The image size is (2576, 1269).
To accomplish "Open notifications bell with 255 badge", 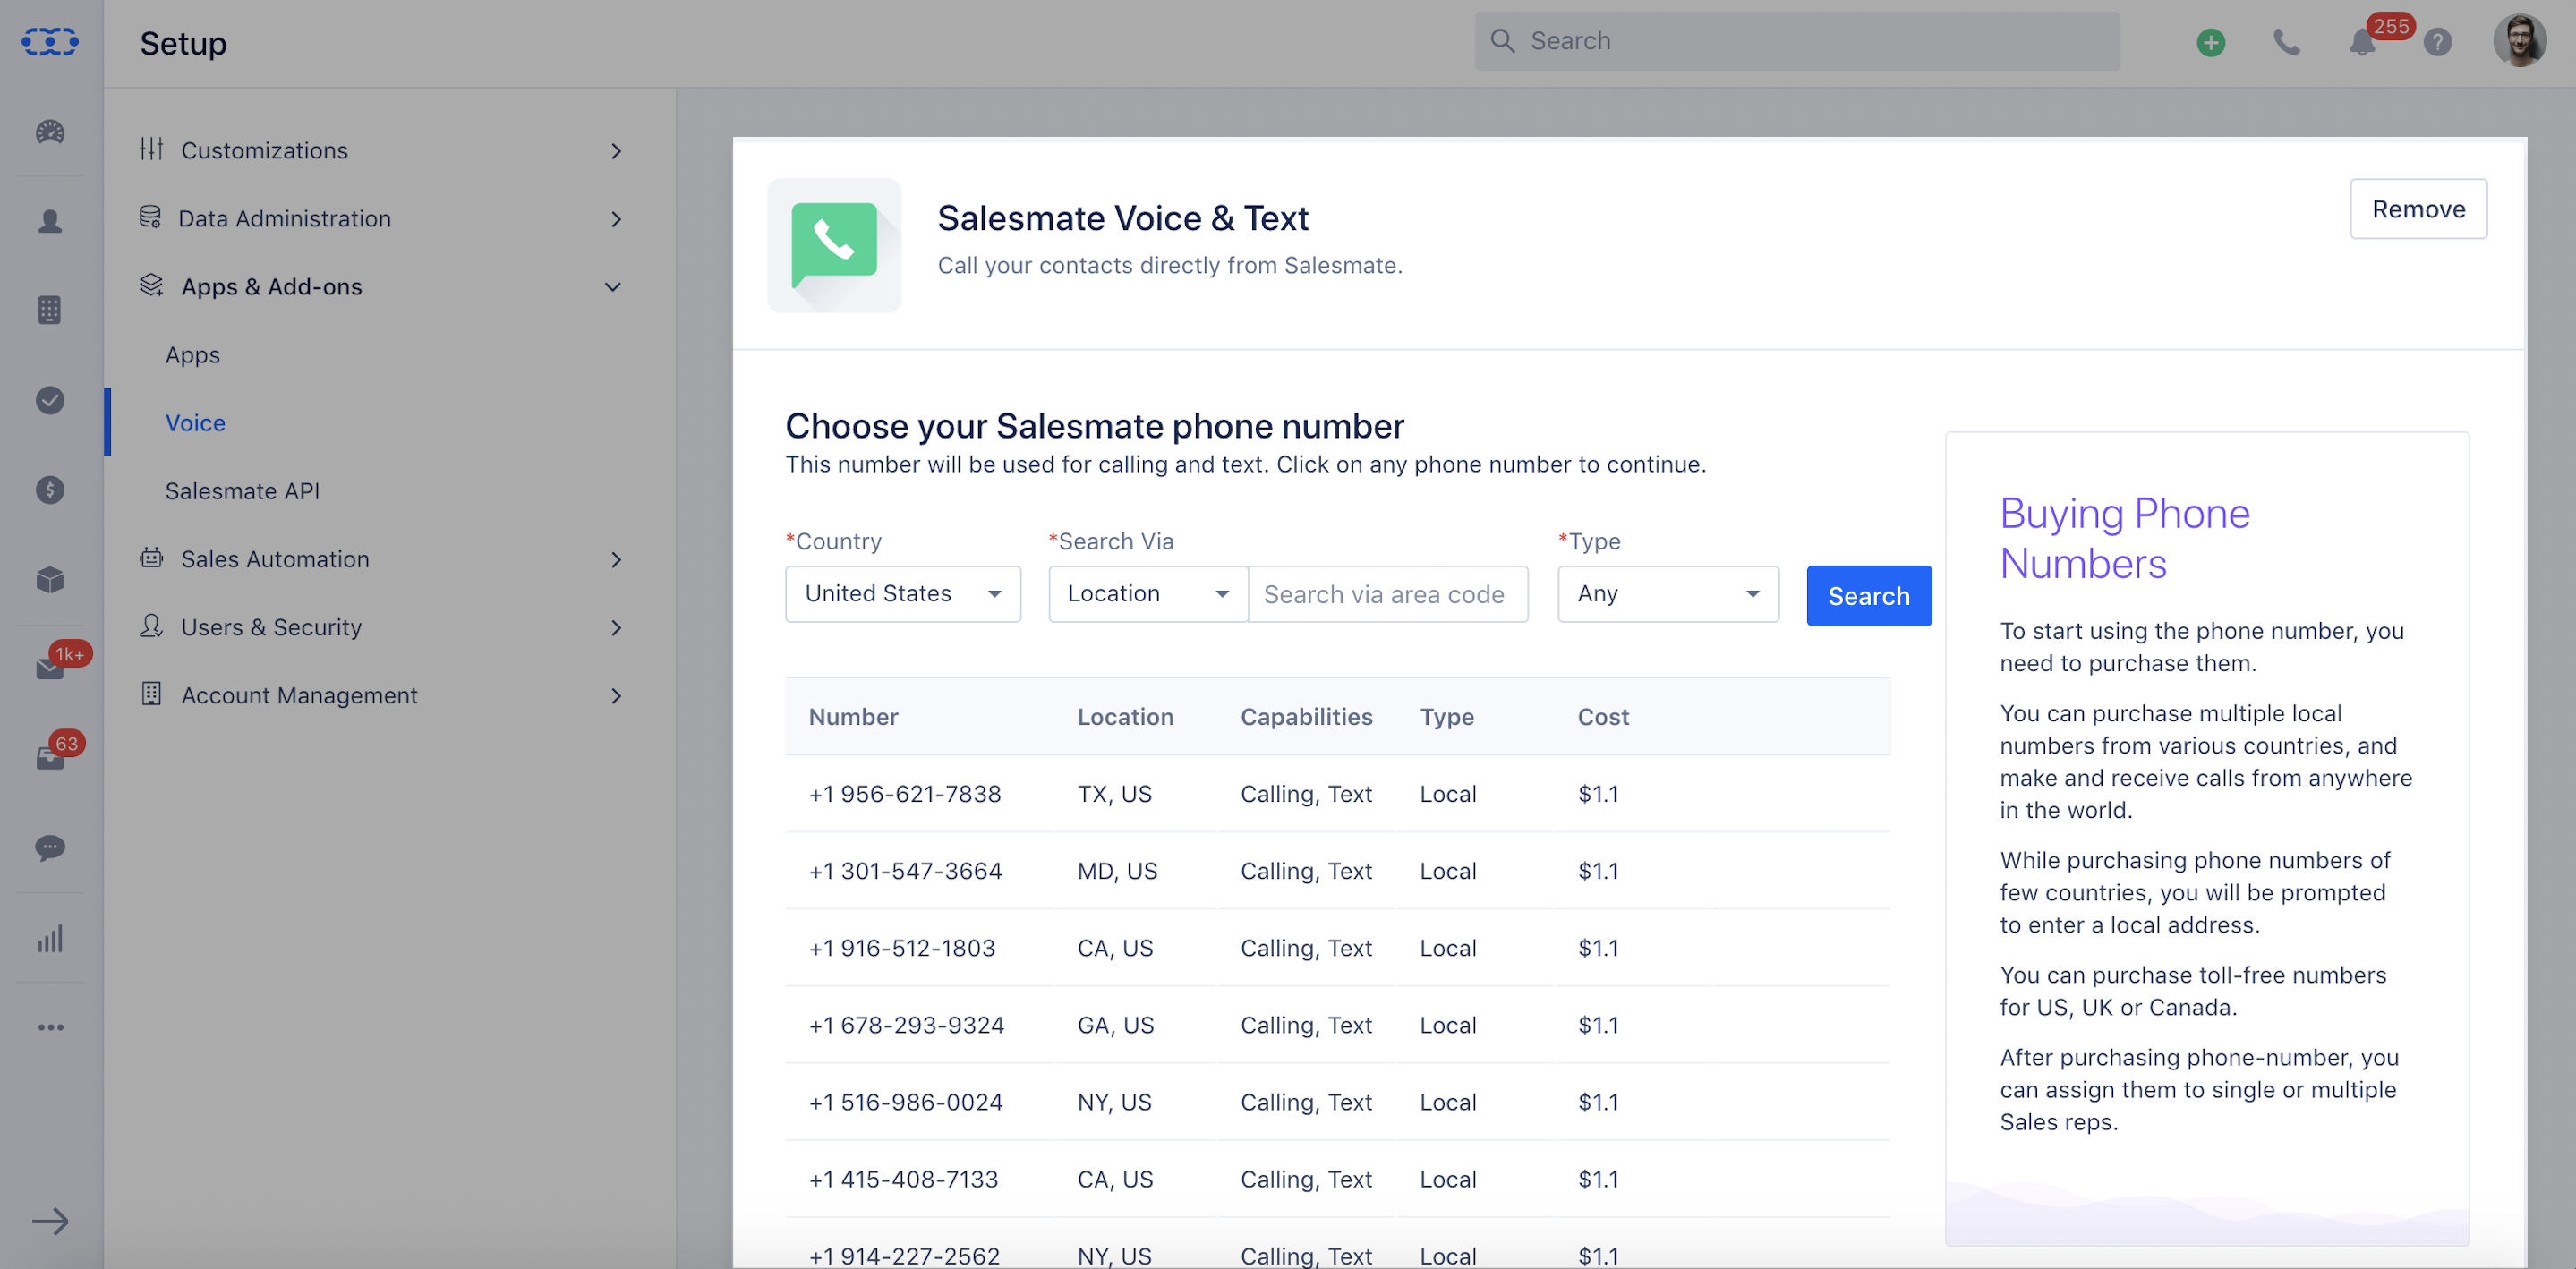I will coord(2362,42).
